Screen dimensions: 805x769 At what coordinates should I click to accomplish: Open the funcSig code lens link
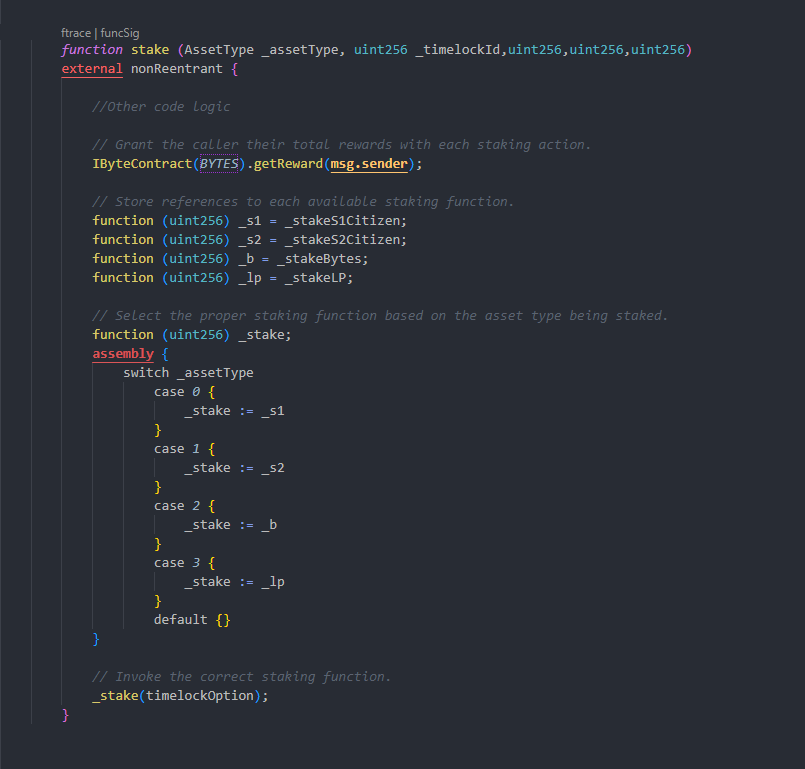120,33
